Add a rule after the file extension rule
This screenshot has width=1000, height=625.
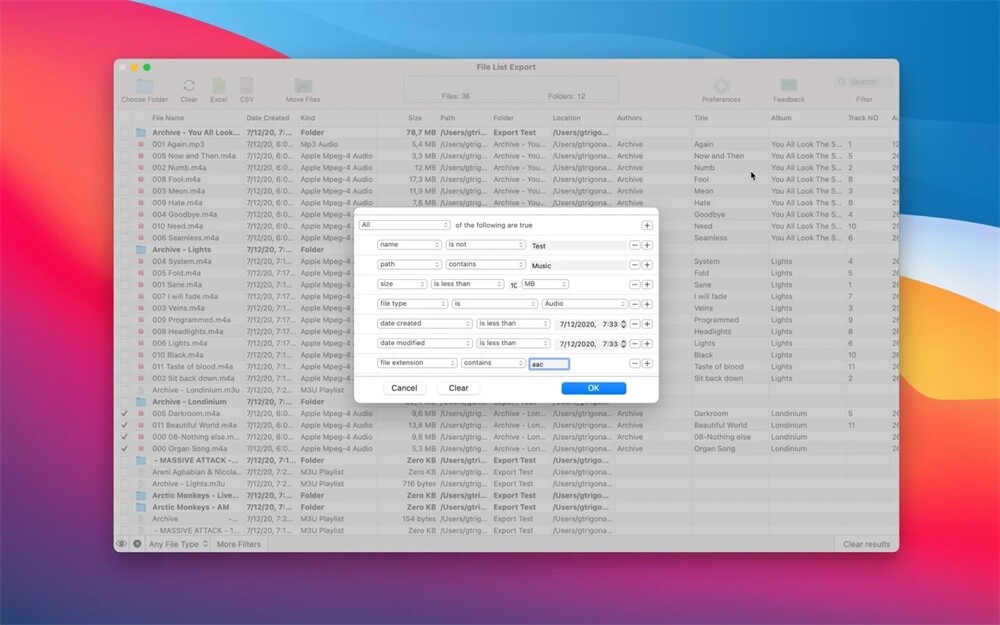[647, 364]
